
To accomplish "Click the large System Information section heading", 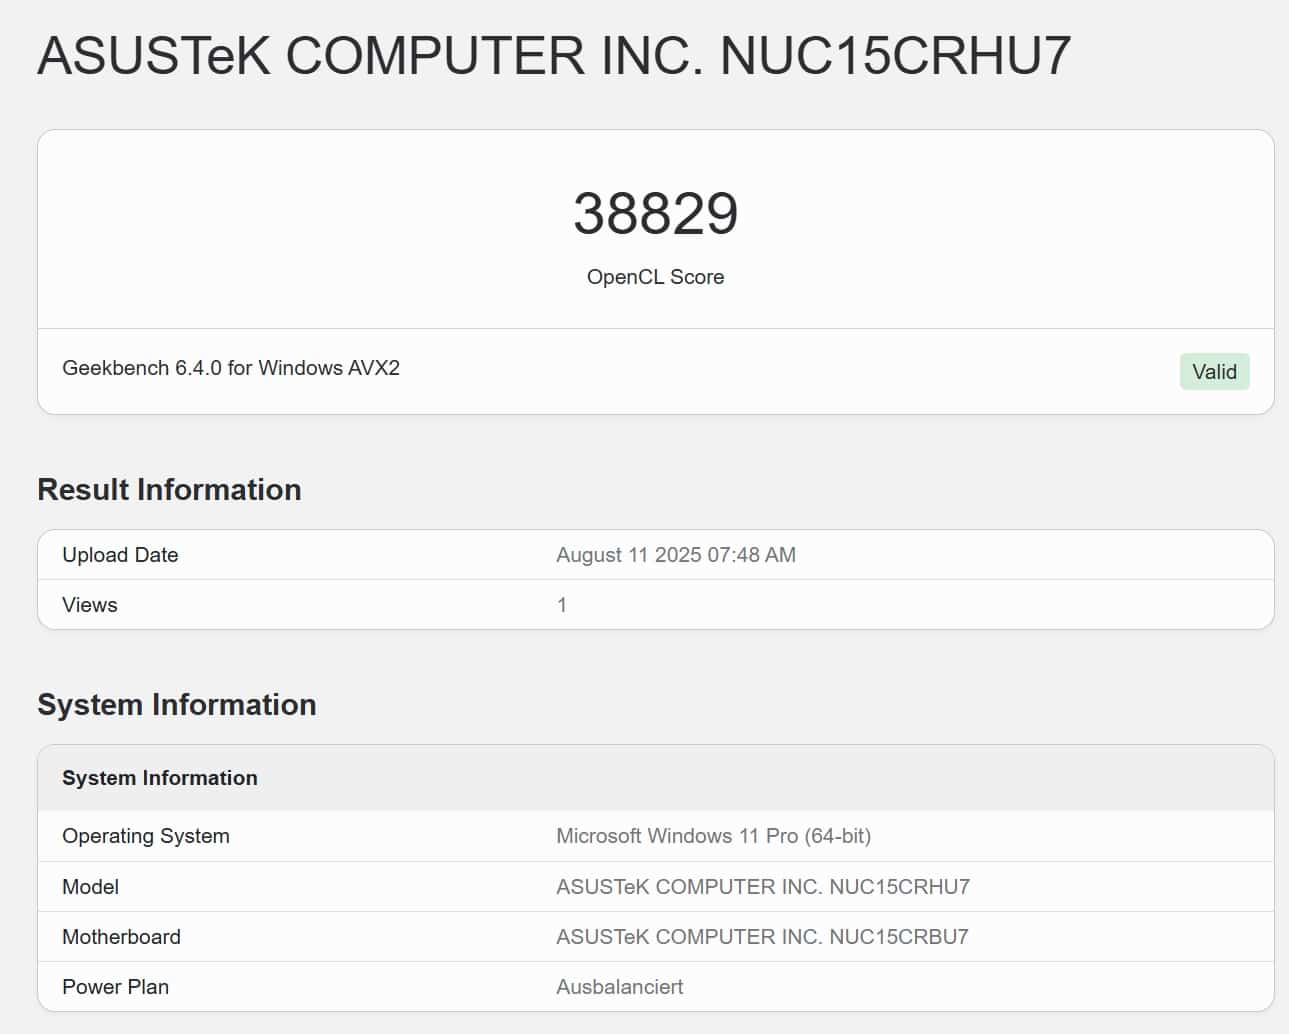I will [177, 704].
